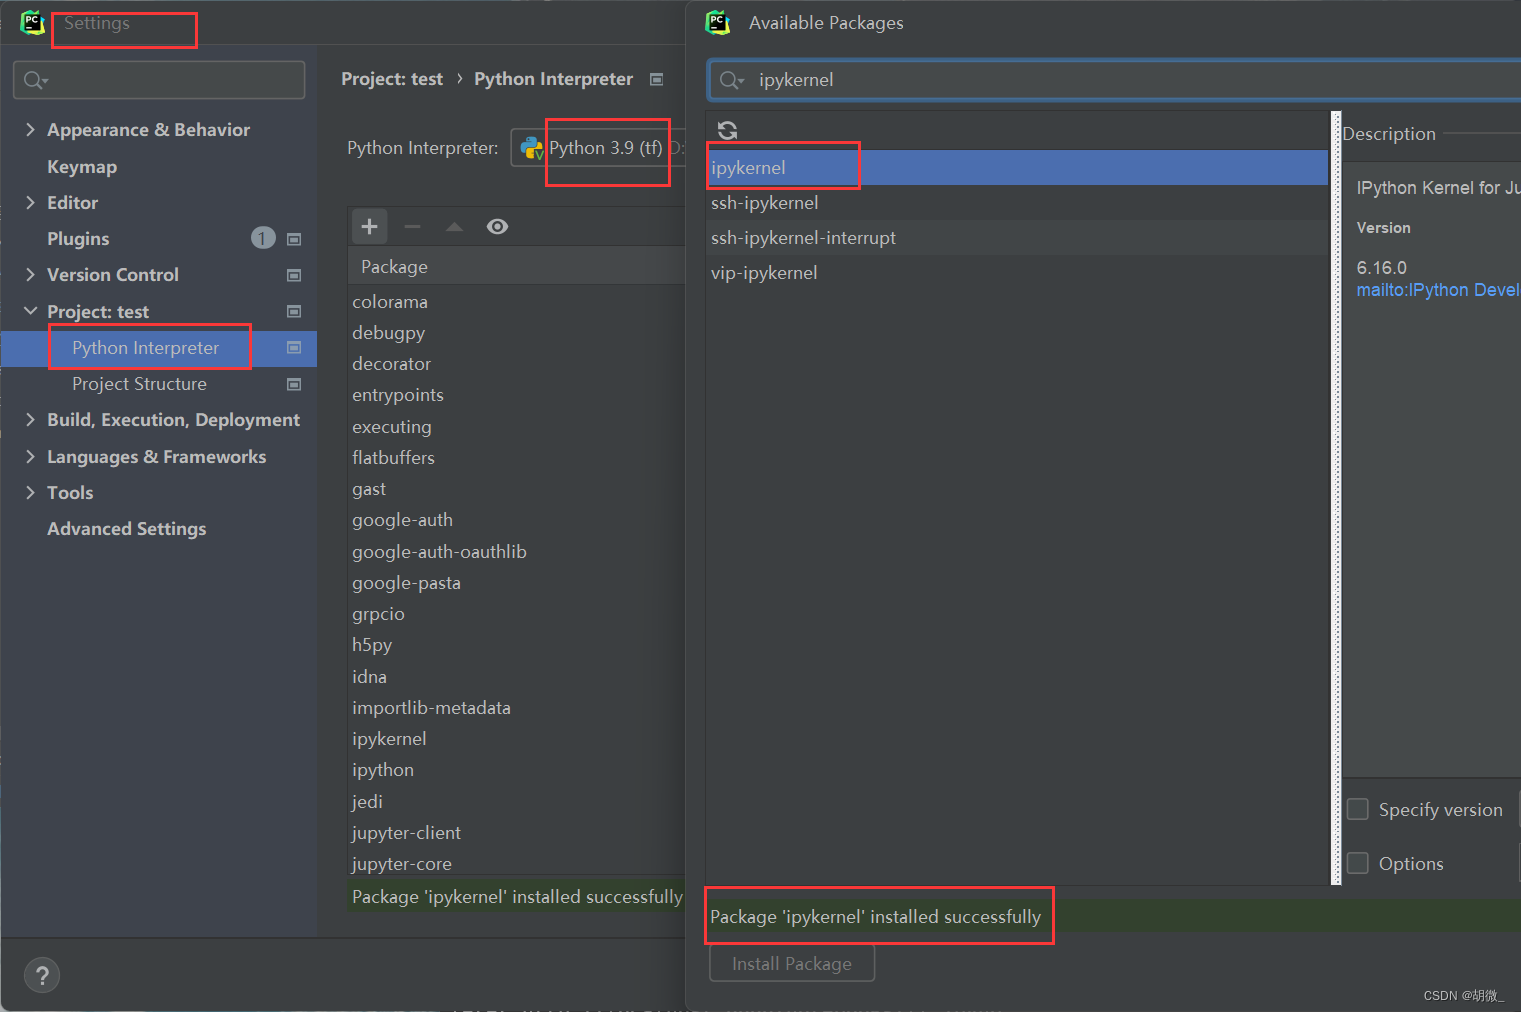
Task: Click the project-level icon beside Plugins
Action: pyautogui.click(x=294, y=239)
